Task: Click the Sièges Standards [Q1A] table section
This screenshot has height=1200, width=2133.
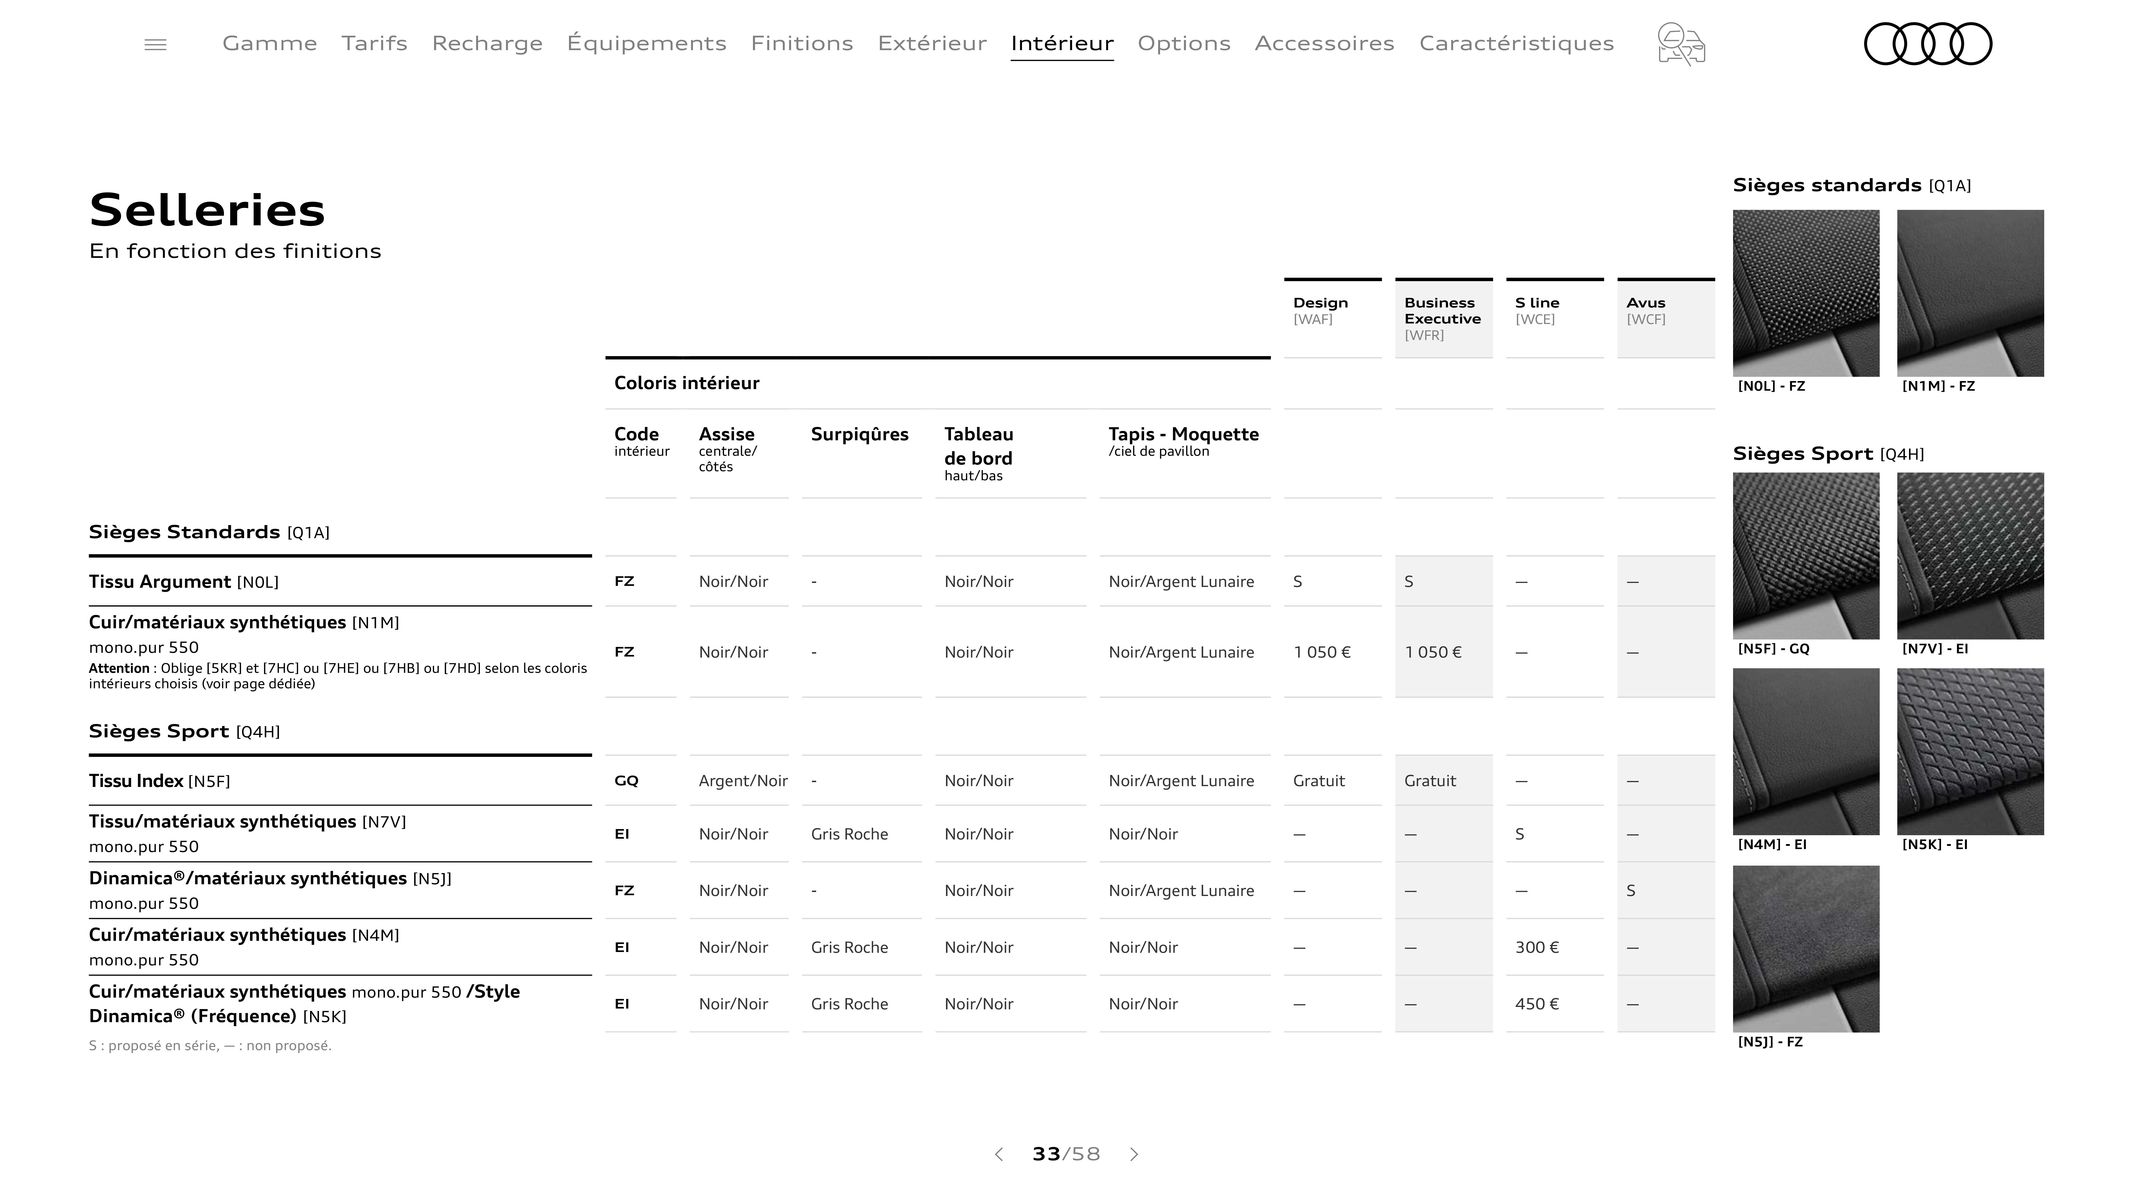Action: coord(209,532)
